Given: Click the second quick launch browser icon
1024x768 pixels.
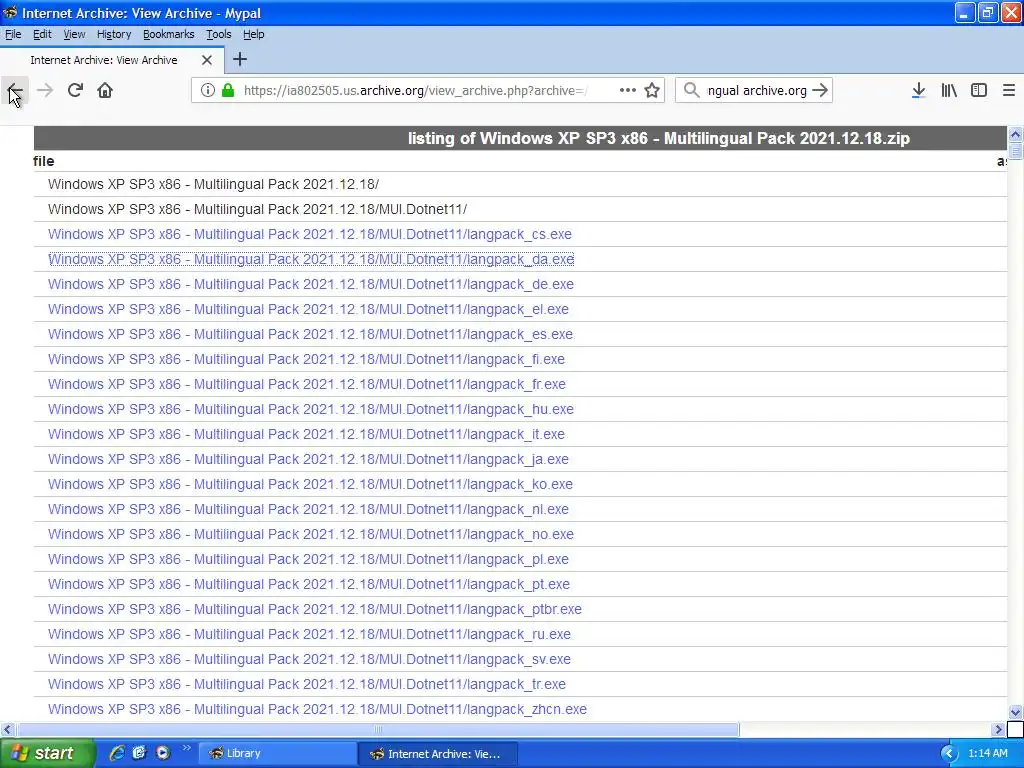Looking at the screenshot, I should click(x=140, y=753).
